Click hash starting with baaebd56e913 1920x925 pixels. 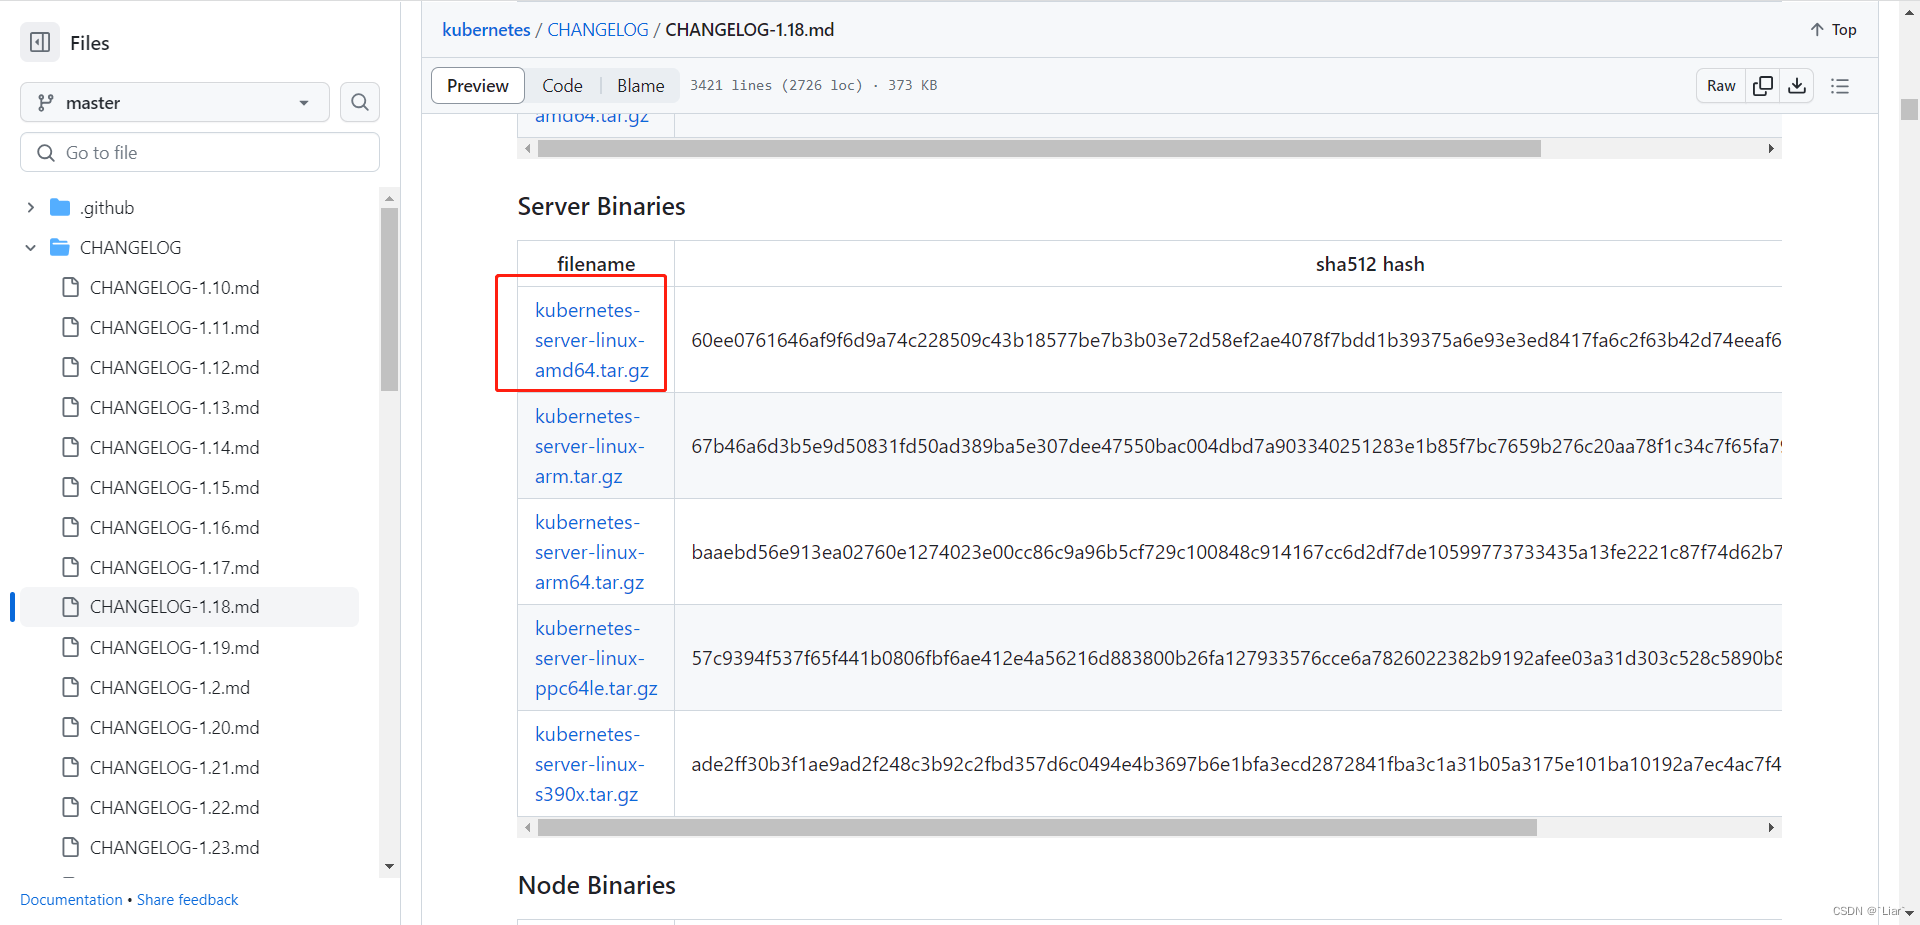1236,552
